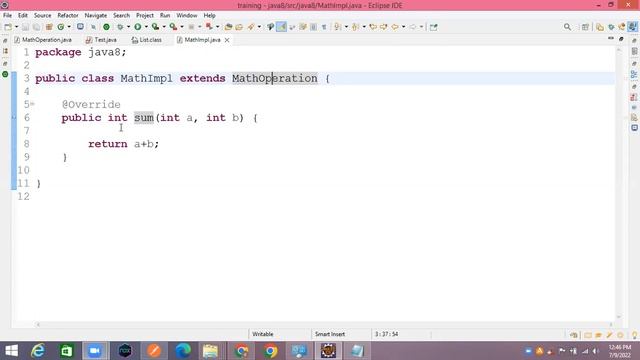Open Zoom from the taskbar
The width and height of the screenshot is (640, 360).
95,351
